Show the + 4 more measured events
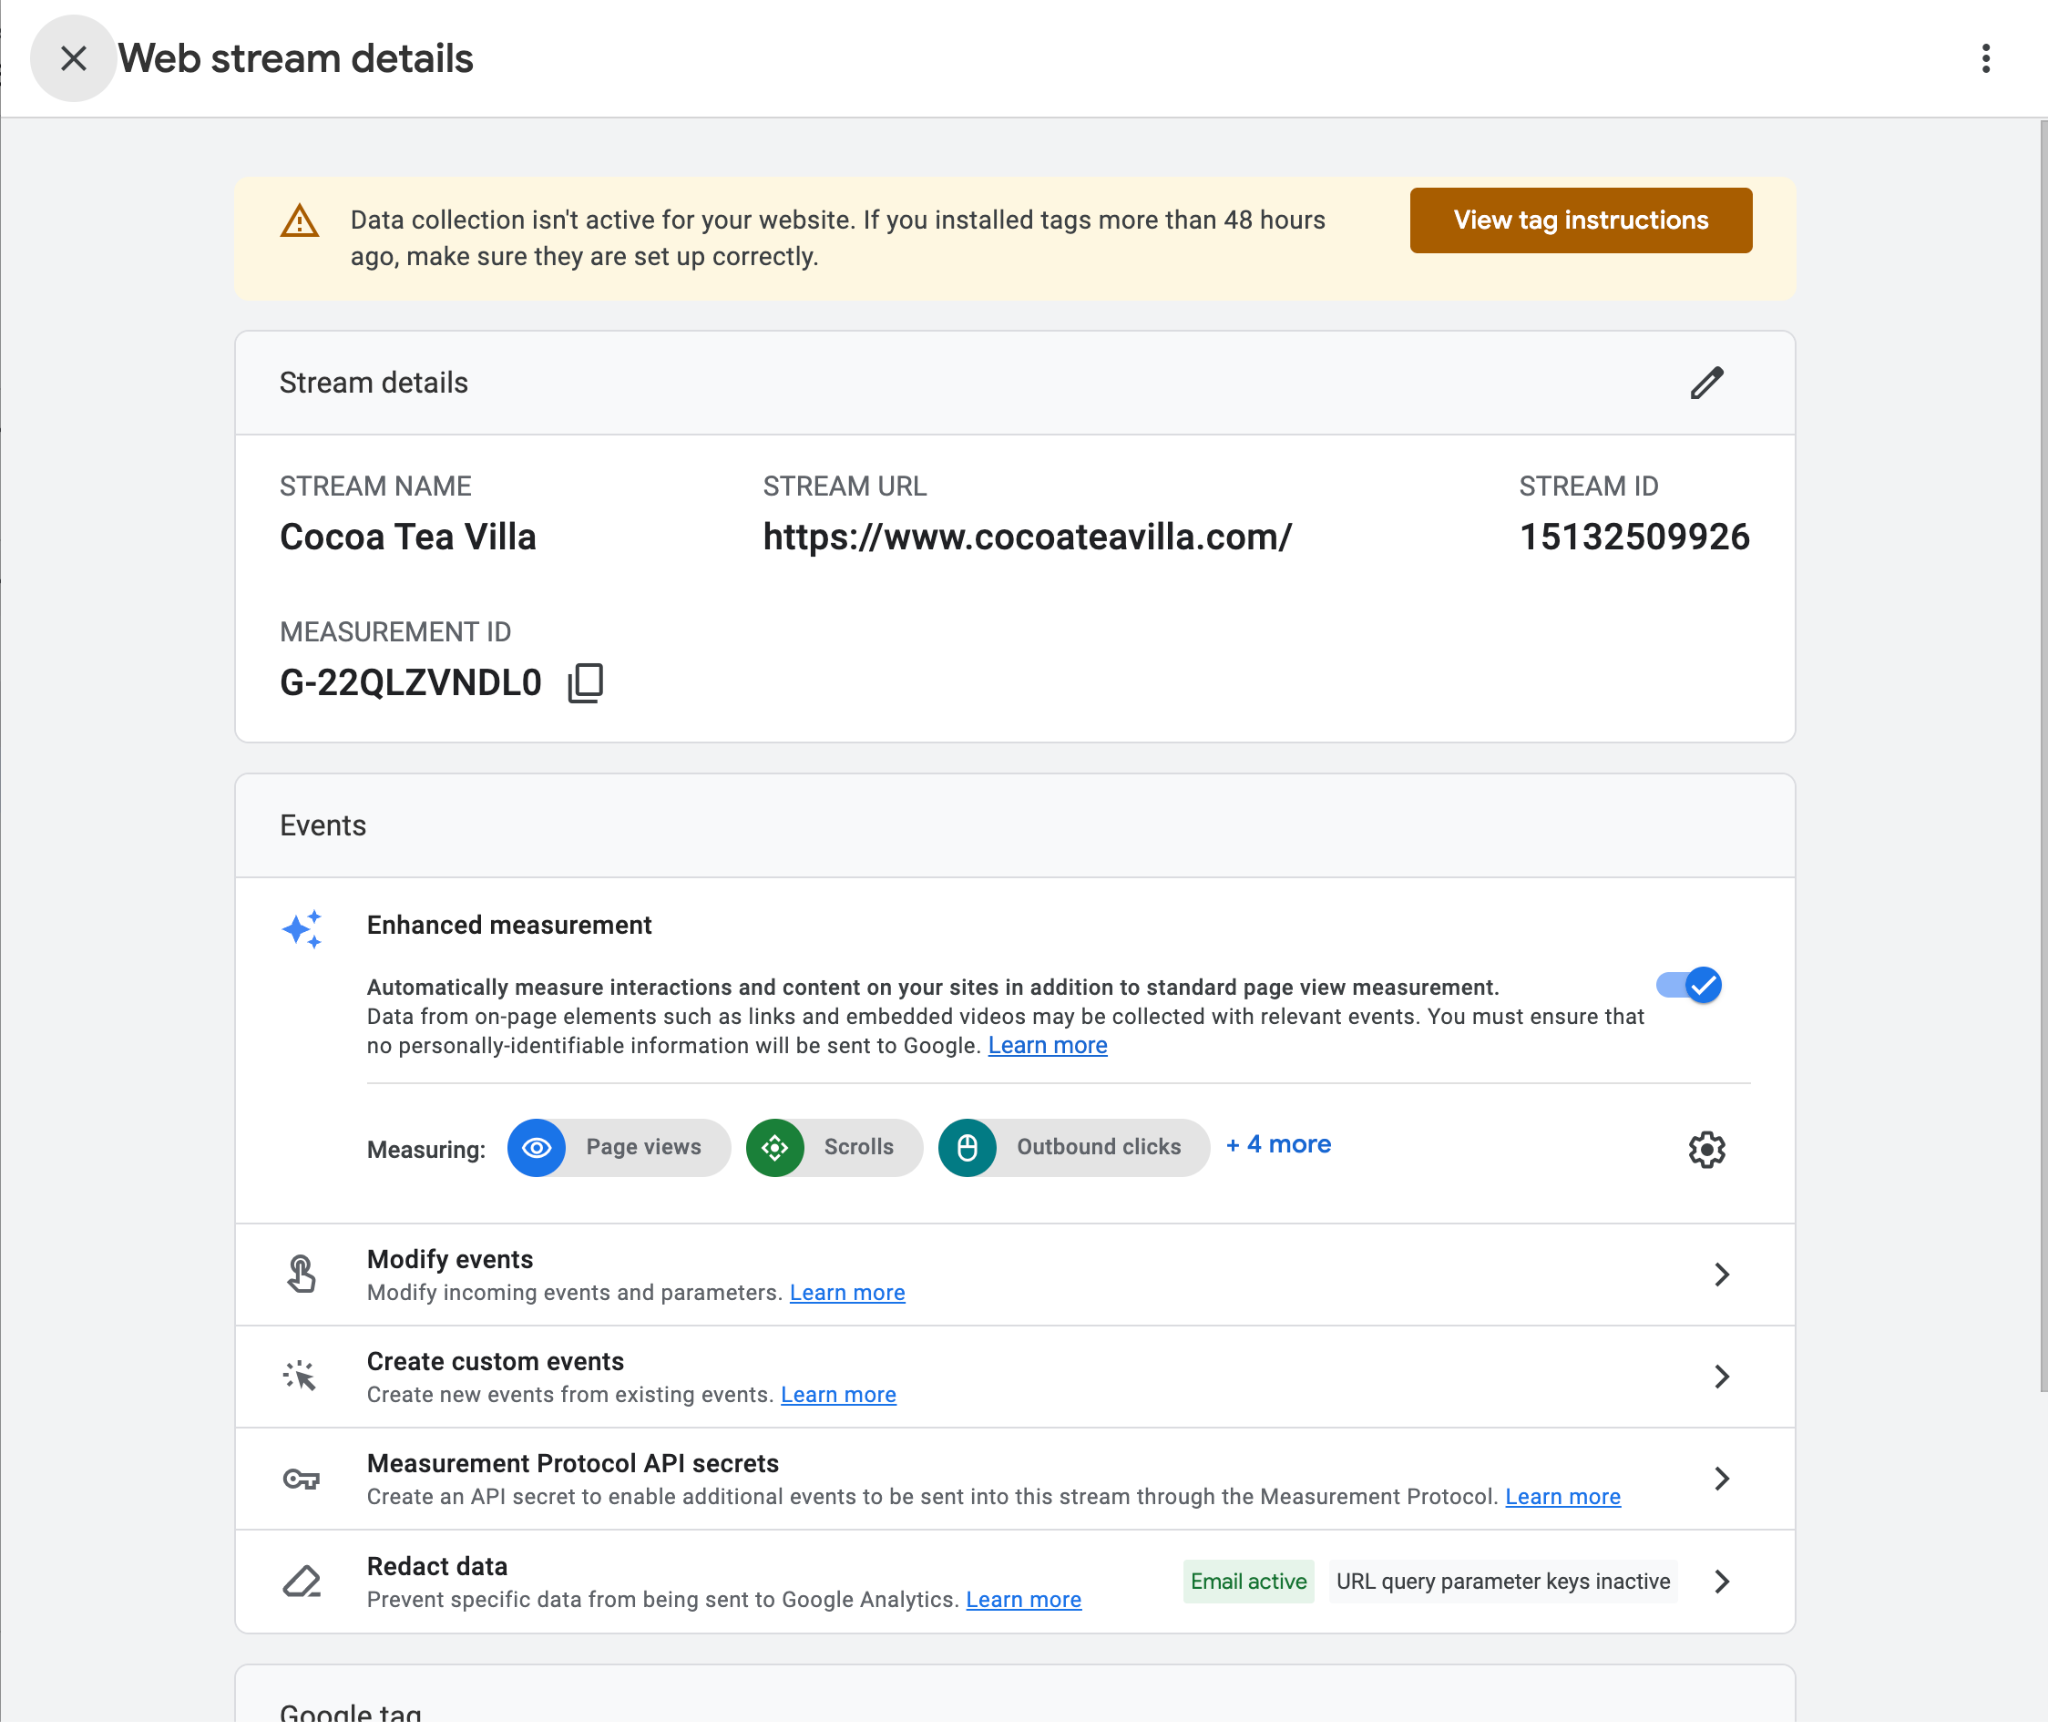The height and width of the screenshot is (1722, 2048). (1278, 1144)
